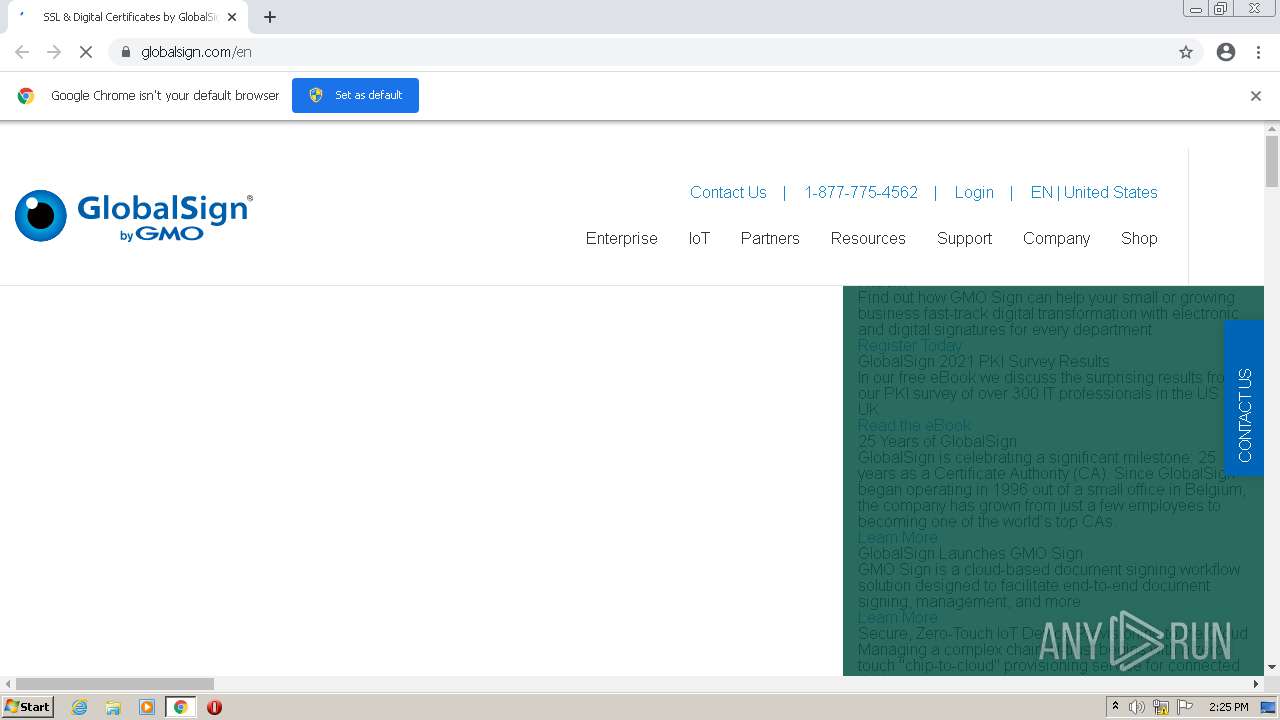This screenshot has height=720, width=1280.
Task: Select the Chrome taskbar button
Action: pos(180,707)
